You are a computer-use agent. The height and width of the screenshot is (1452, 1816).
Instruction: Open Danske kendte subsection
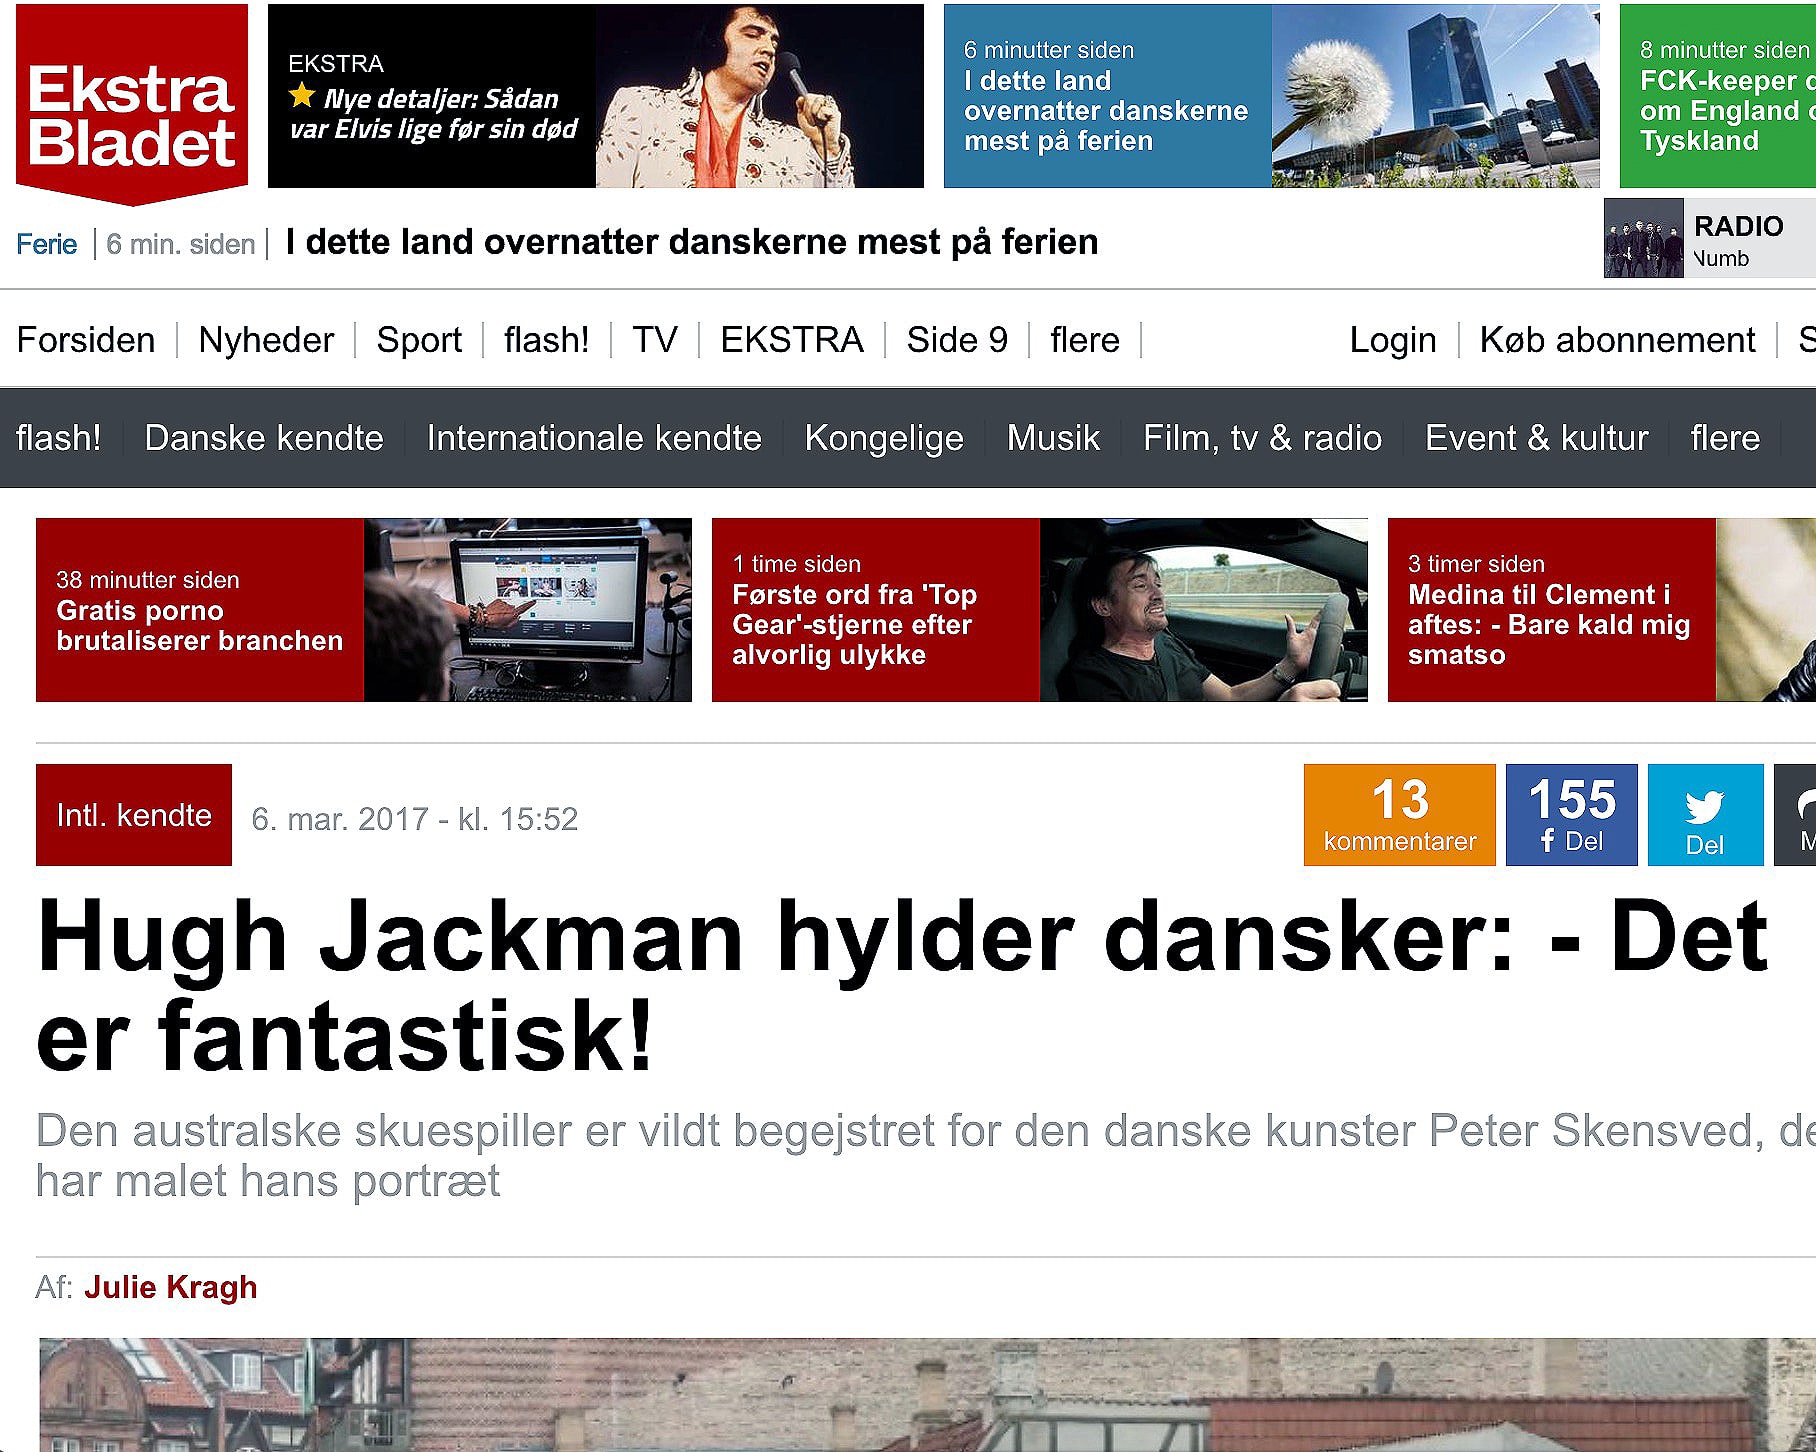tap(264, 438)
